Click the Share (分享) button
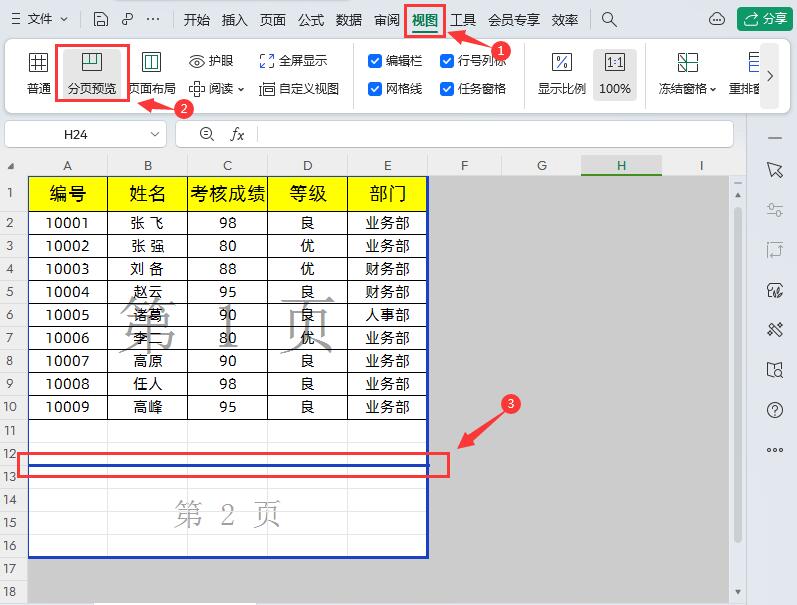The image size is (797, 605). coord(764,19)
